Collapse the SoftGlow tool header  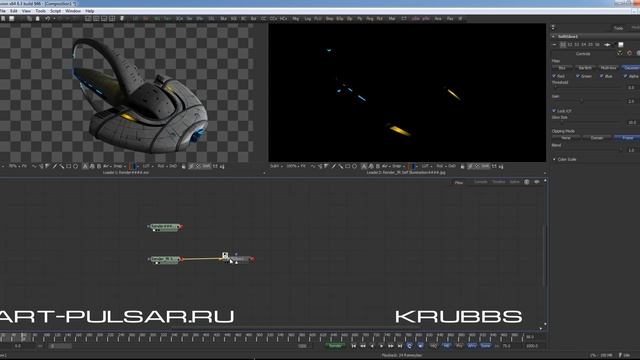tap(554, 37)
